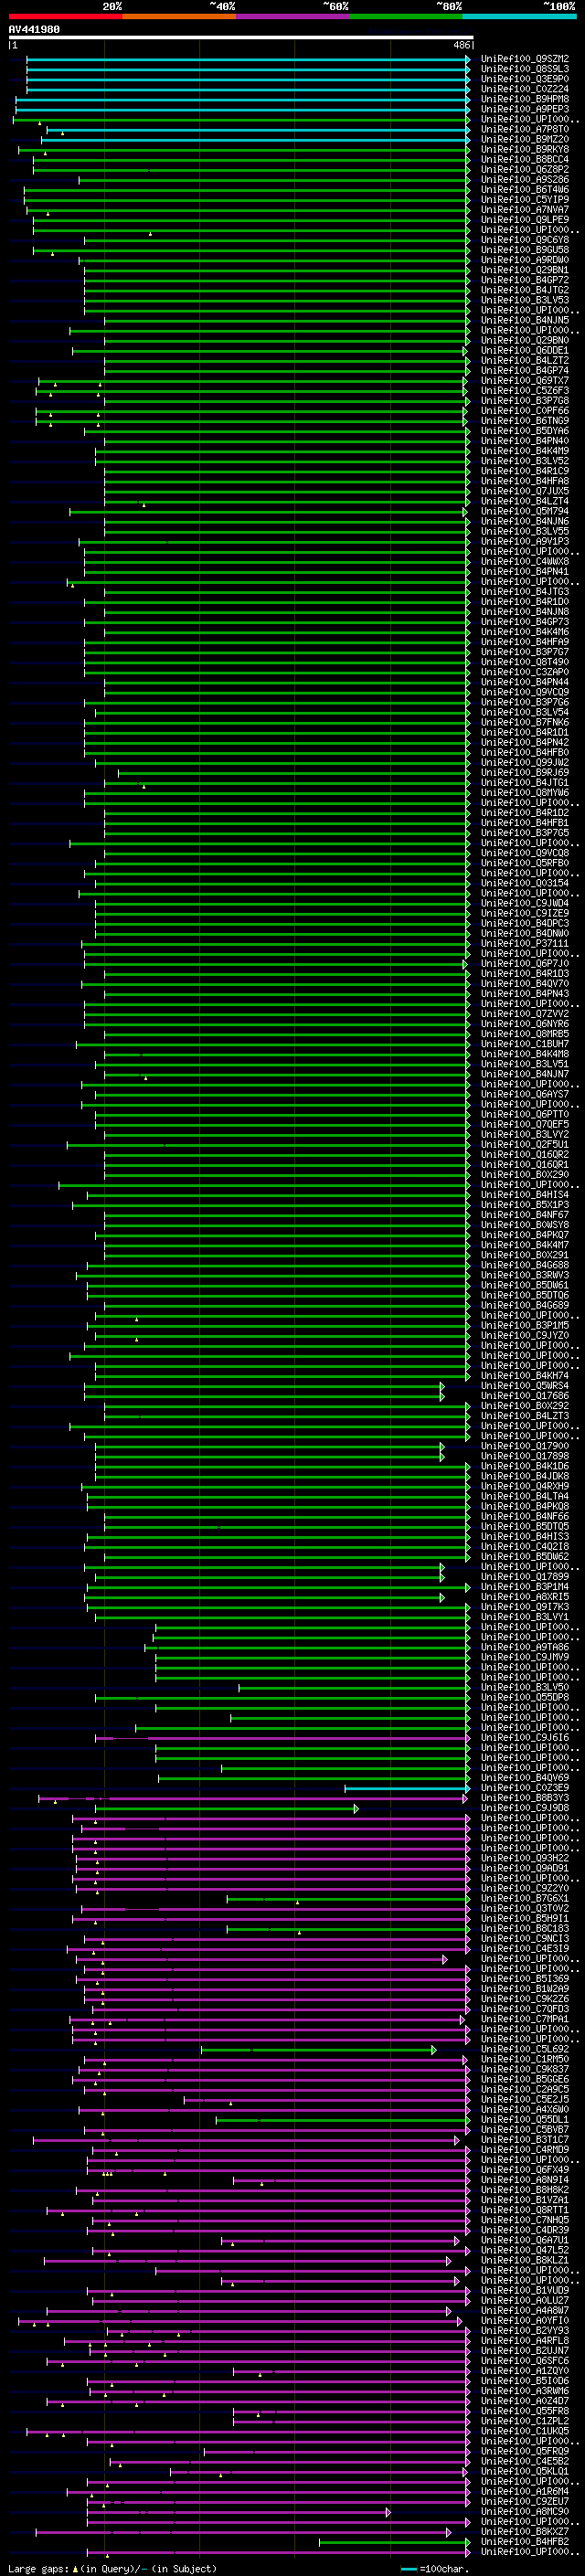Click hit label UniRef100_Q9LPE9
The height and width of the screenshot is (2576, 585).
[x=524, y=219]
